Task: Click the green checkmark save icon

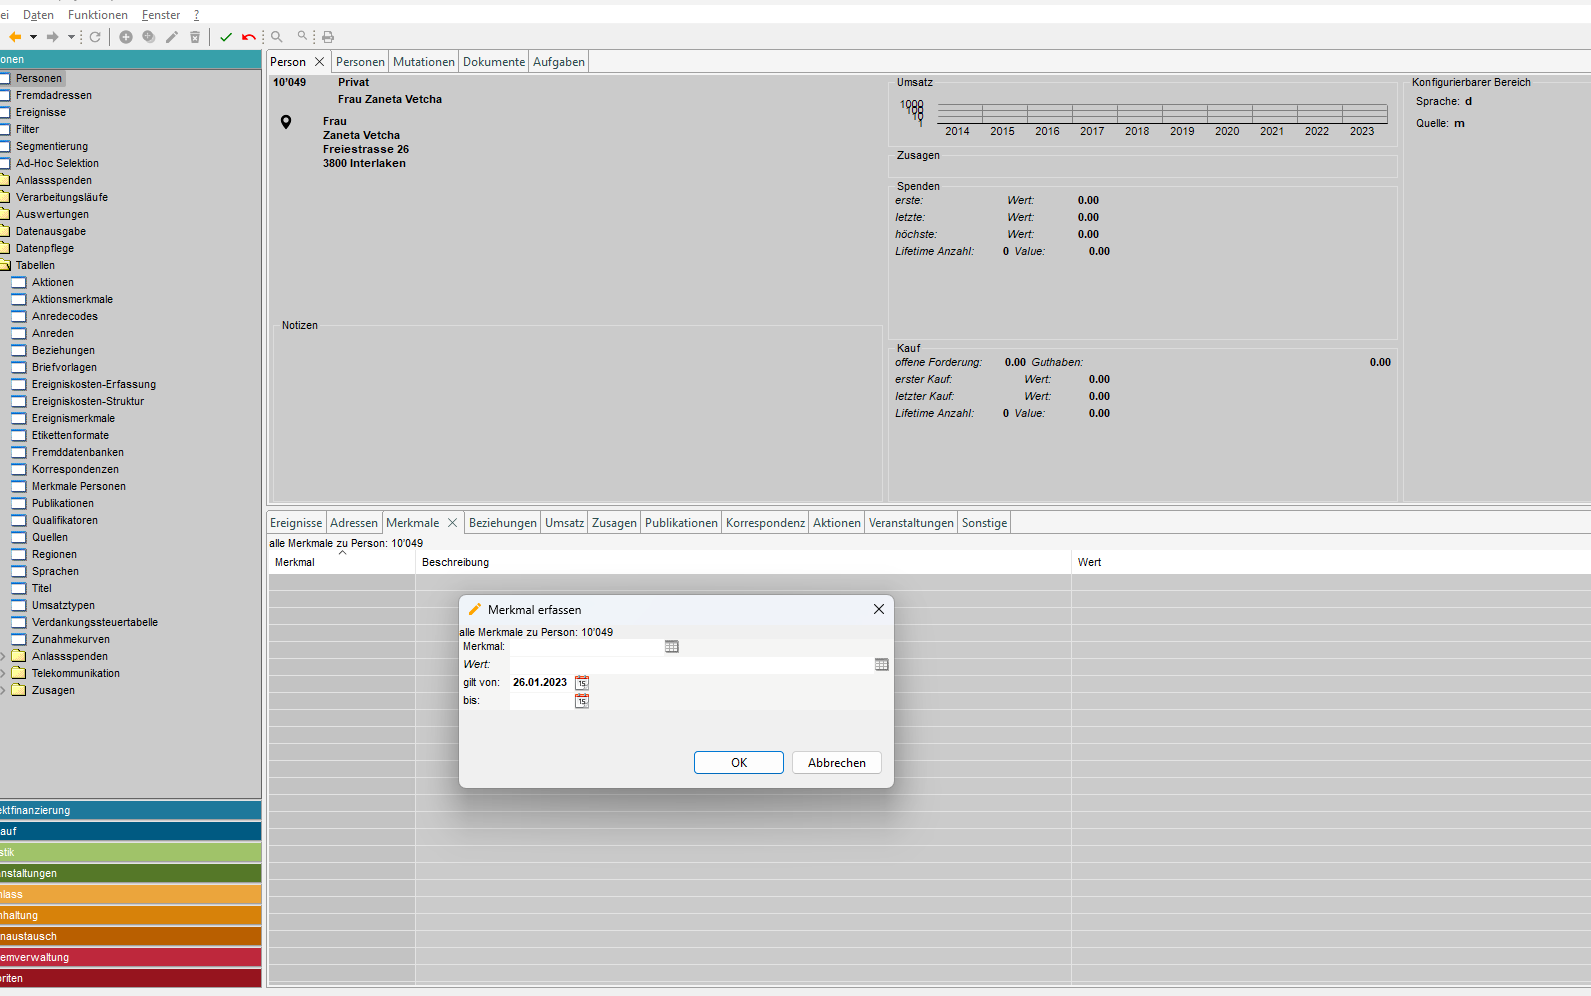Action: point(226,37)
